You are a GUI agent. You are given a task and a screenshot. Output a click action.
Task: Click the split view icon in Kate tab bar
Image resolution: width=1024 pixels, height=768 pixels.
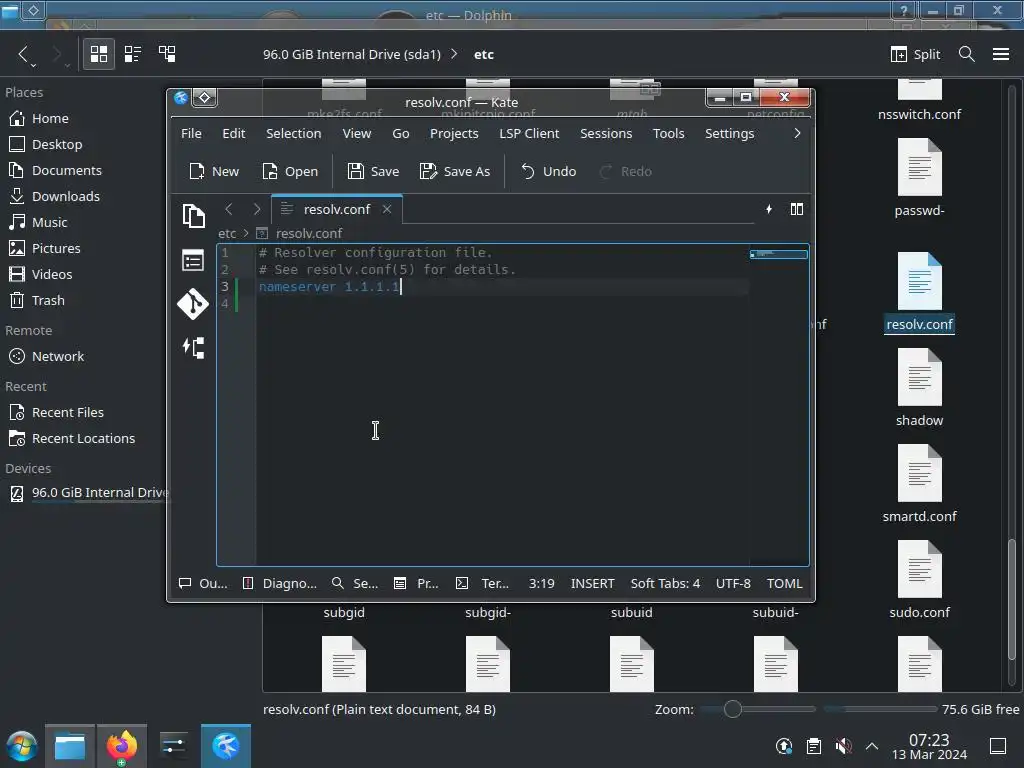pyautogui.click(x=797, y=209)
